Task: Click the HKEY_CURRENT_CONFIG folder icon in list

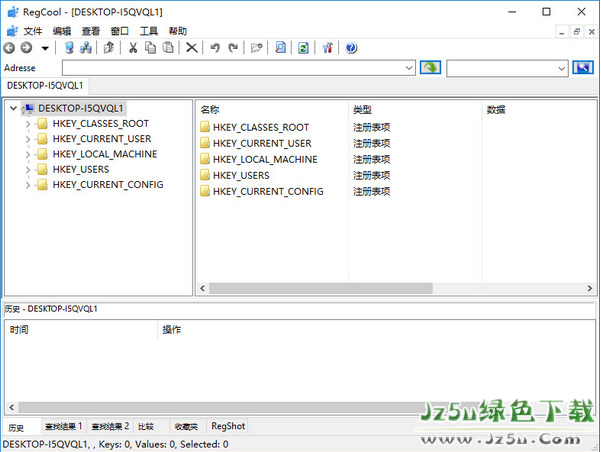Action: click(205, 191)
